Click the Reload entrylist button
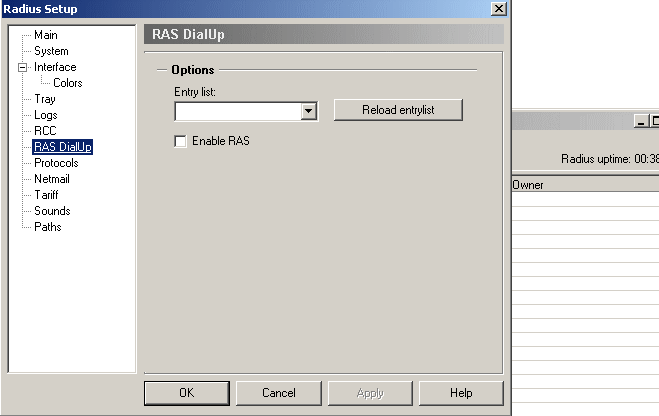The height and width of the screenshot is (416, 659). (x=398, y=109)
